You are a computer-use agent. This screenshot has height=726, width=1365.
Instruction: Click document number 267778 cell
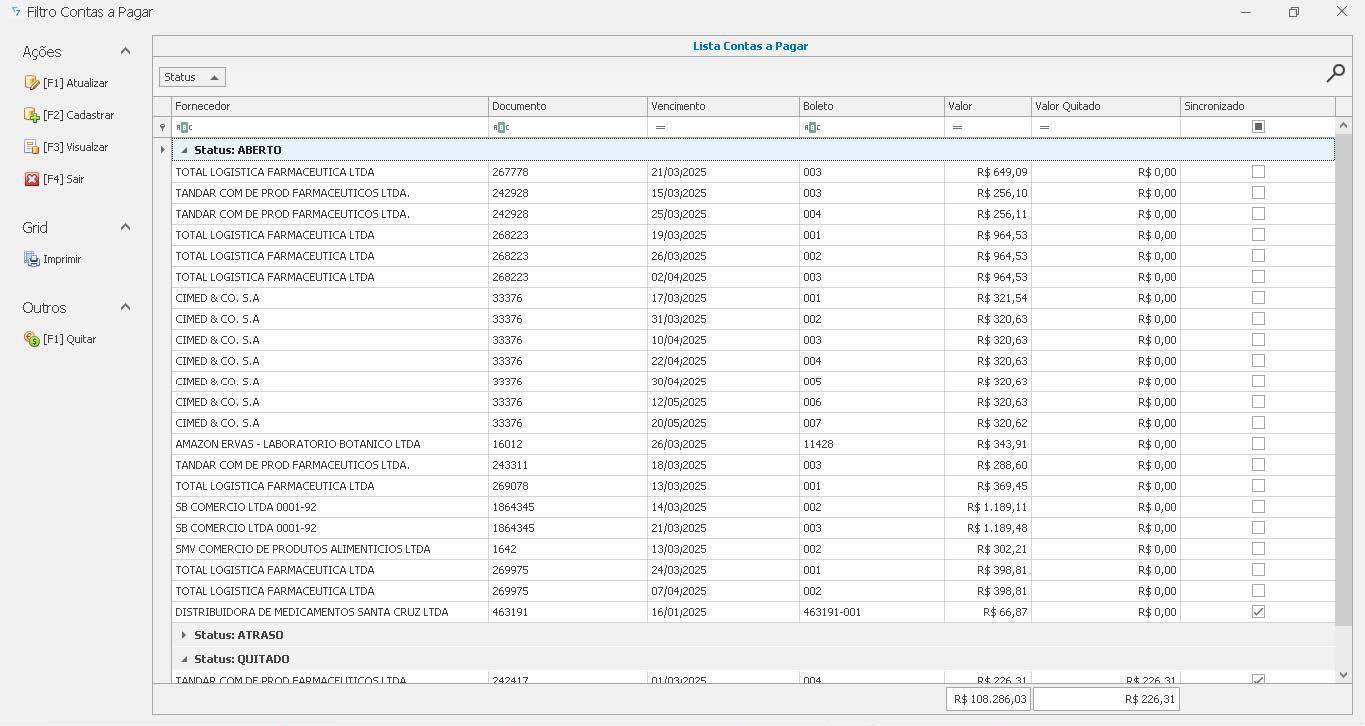click(568, 172)
